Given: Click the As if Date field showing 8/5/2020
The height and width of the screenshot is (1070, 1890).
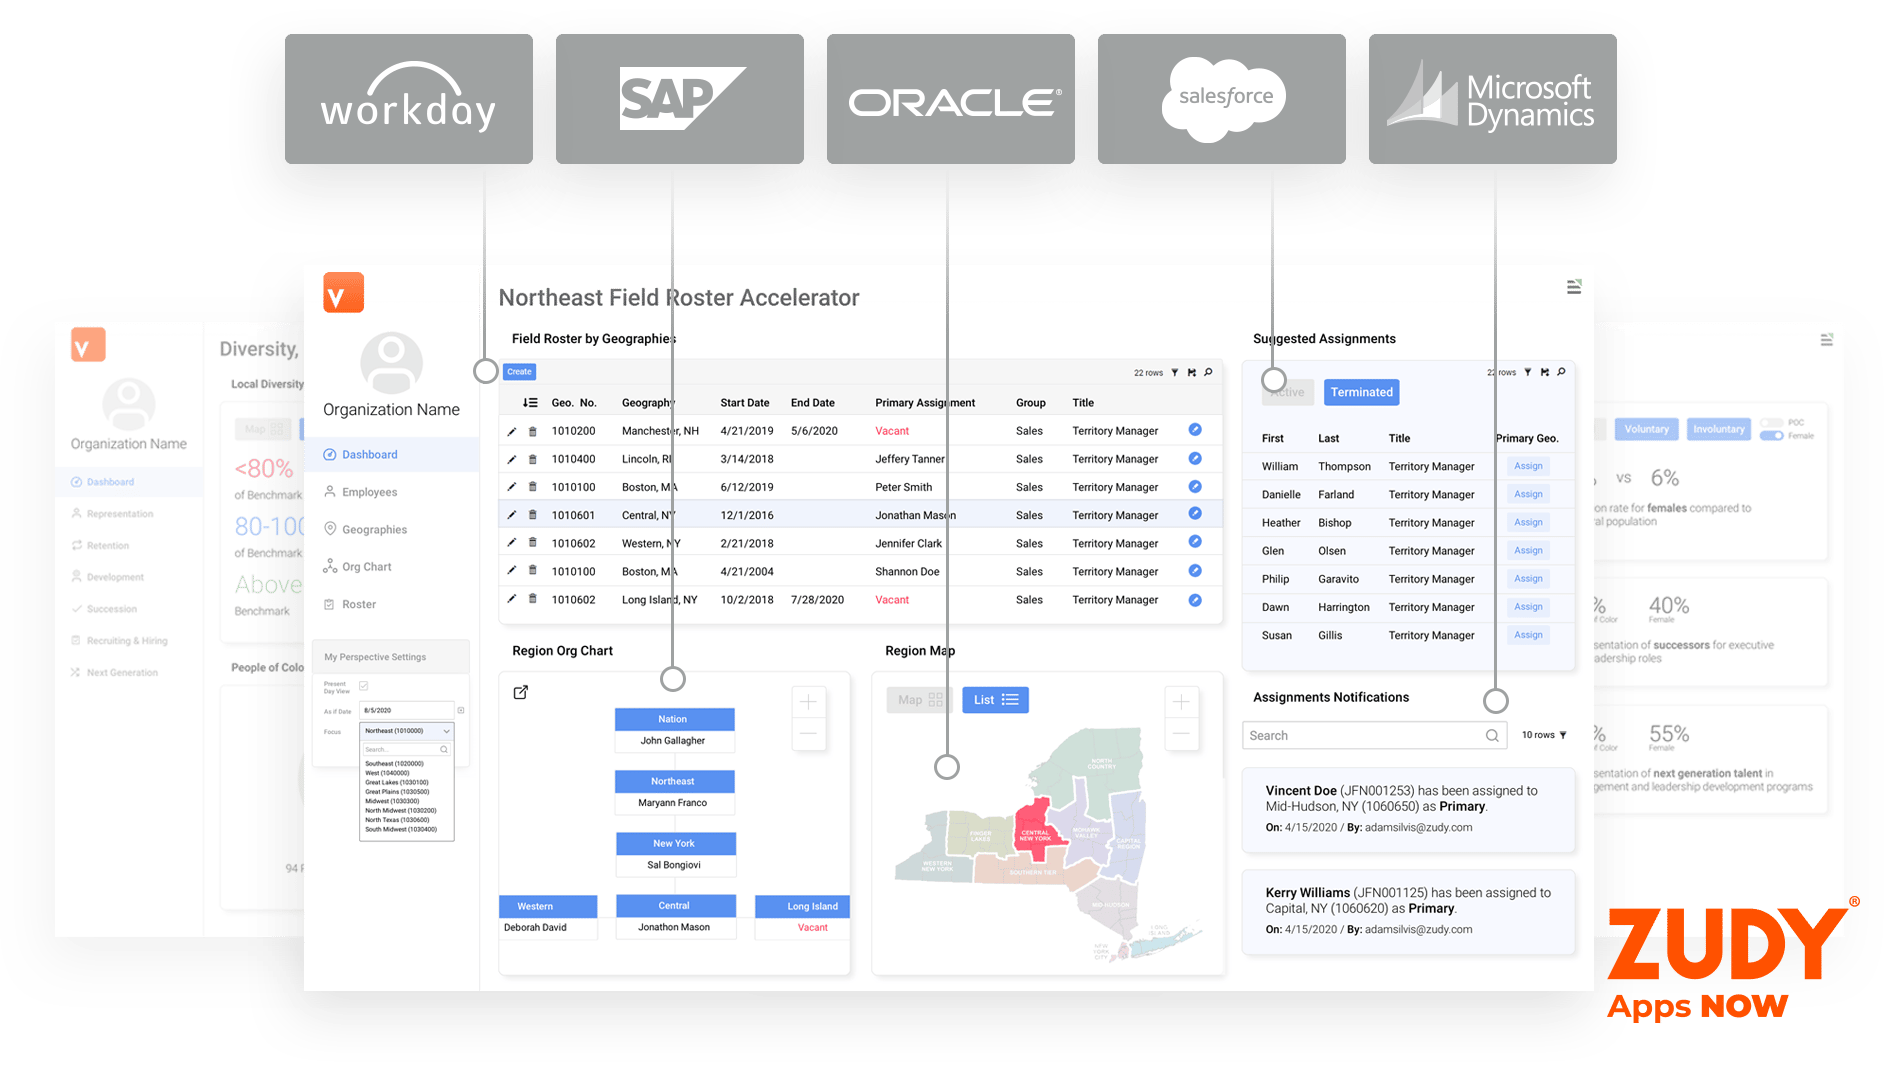Looking at the screenshot, I should (x=407, y=711).
